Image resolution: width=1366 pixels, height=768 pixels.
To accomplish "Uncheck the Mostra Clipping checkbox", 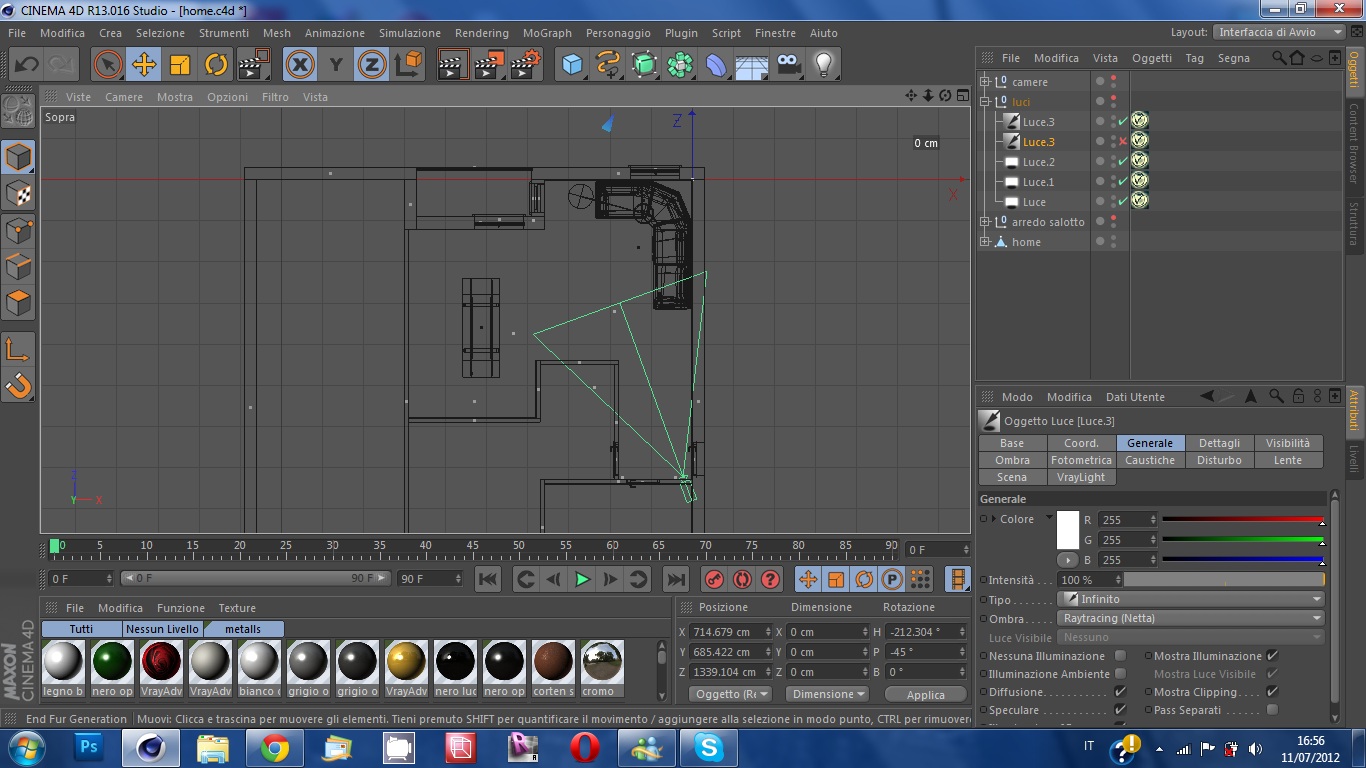I will click(1272, 692).
